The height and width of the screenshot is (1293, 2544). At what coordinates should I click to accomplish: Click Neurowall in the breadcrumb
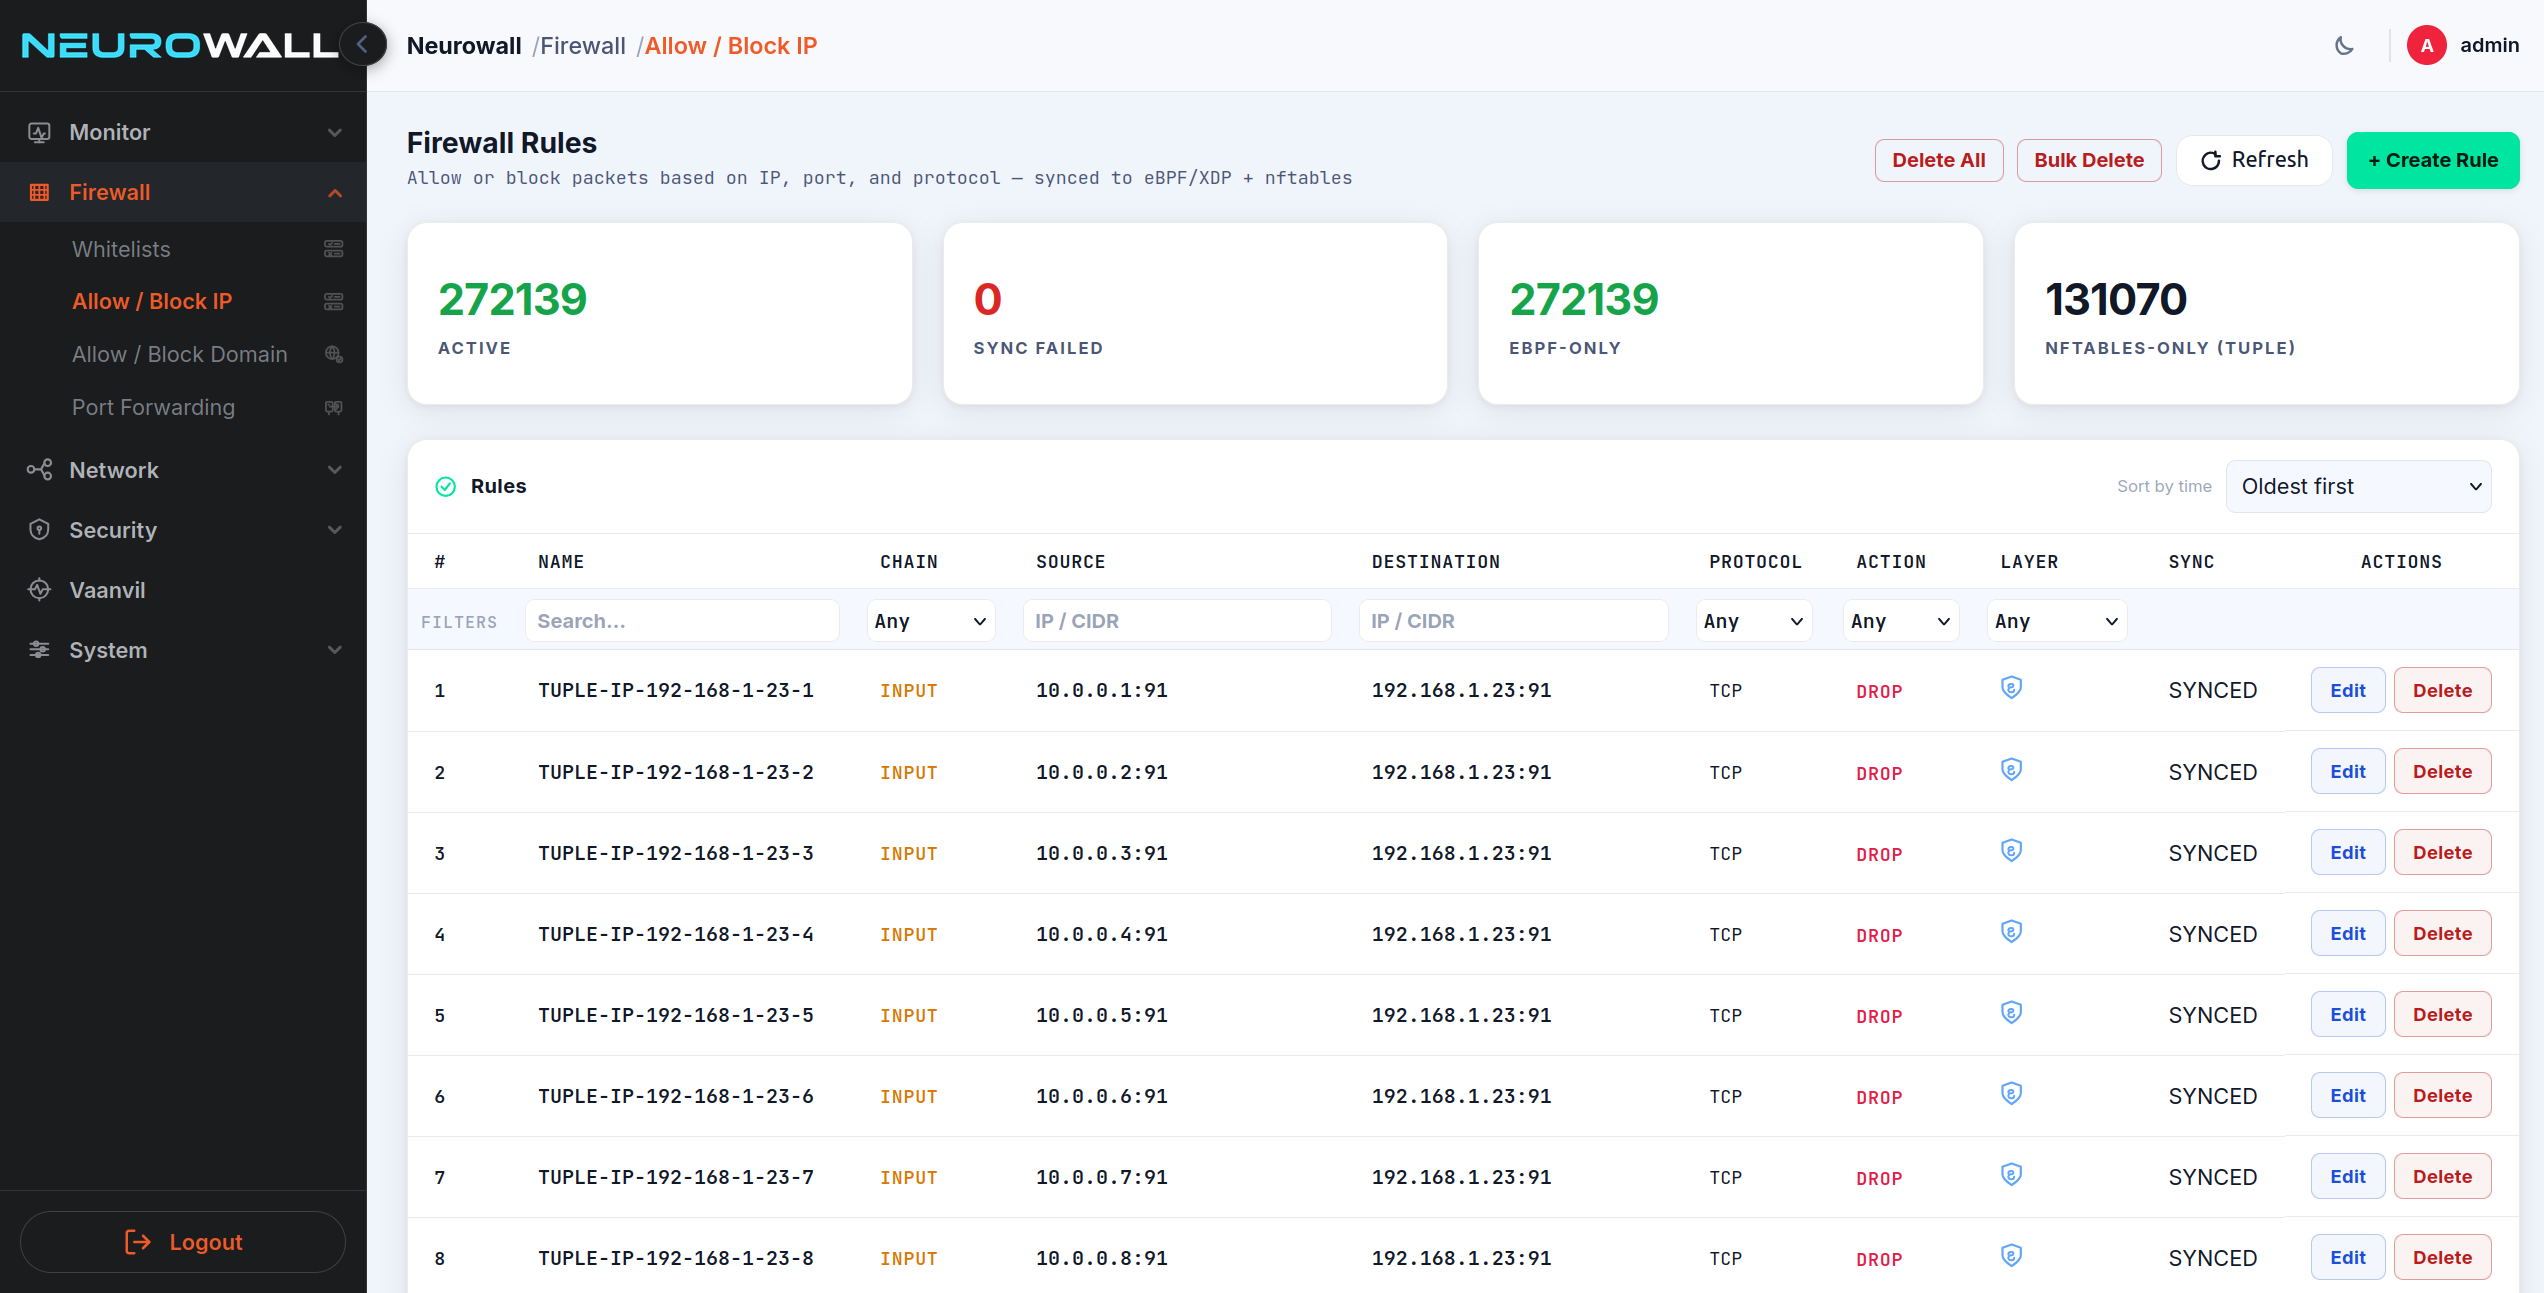(464, 46)
